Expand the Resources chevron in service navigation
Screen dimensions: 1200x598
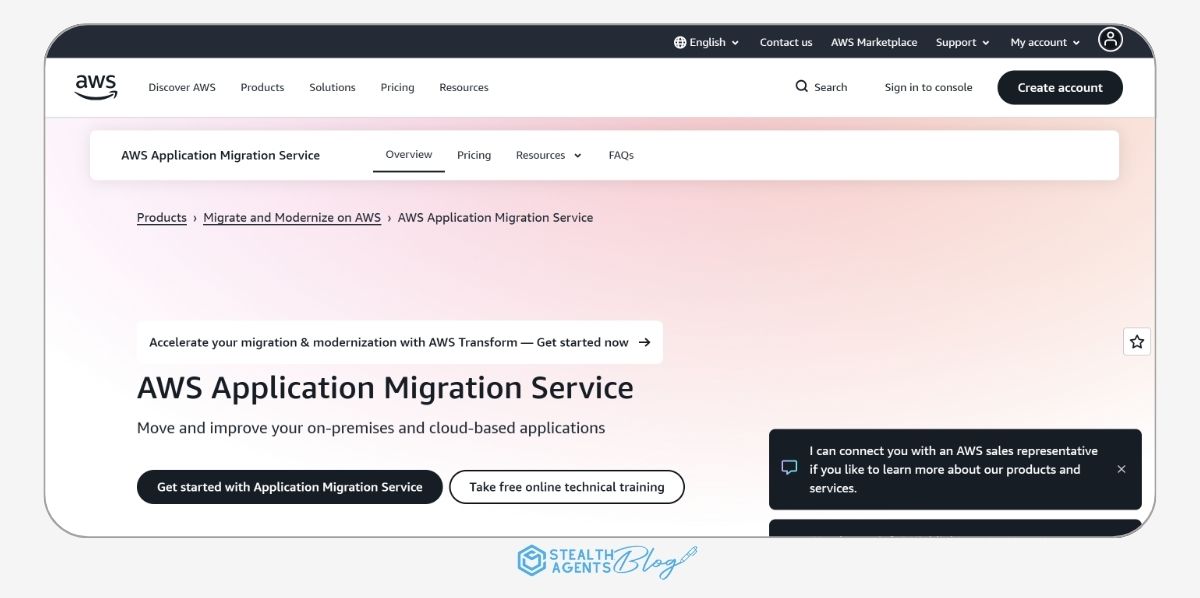577,155
